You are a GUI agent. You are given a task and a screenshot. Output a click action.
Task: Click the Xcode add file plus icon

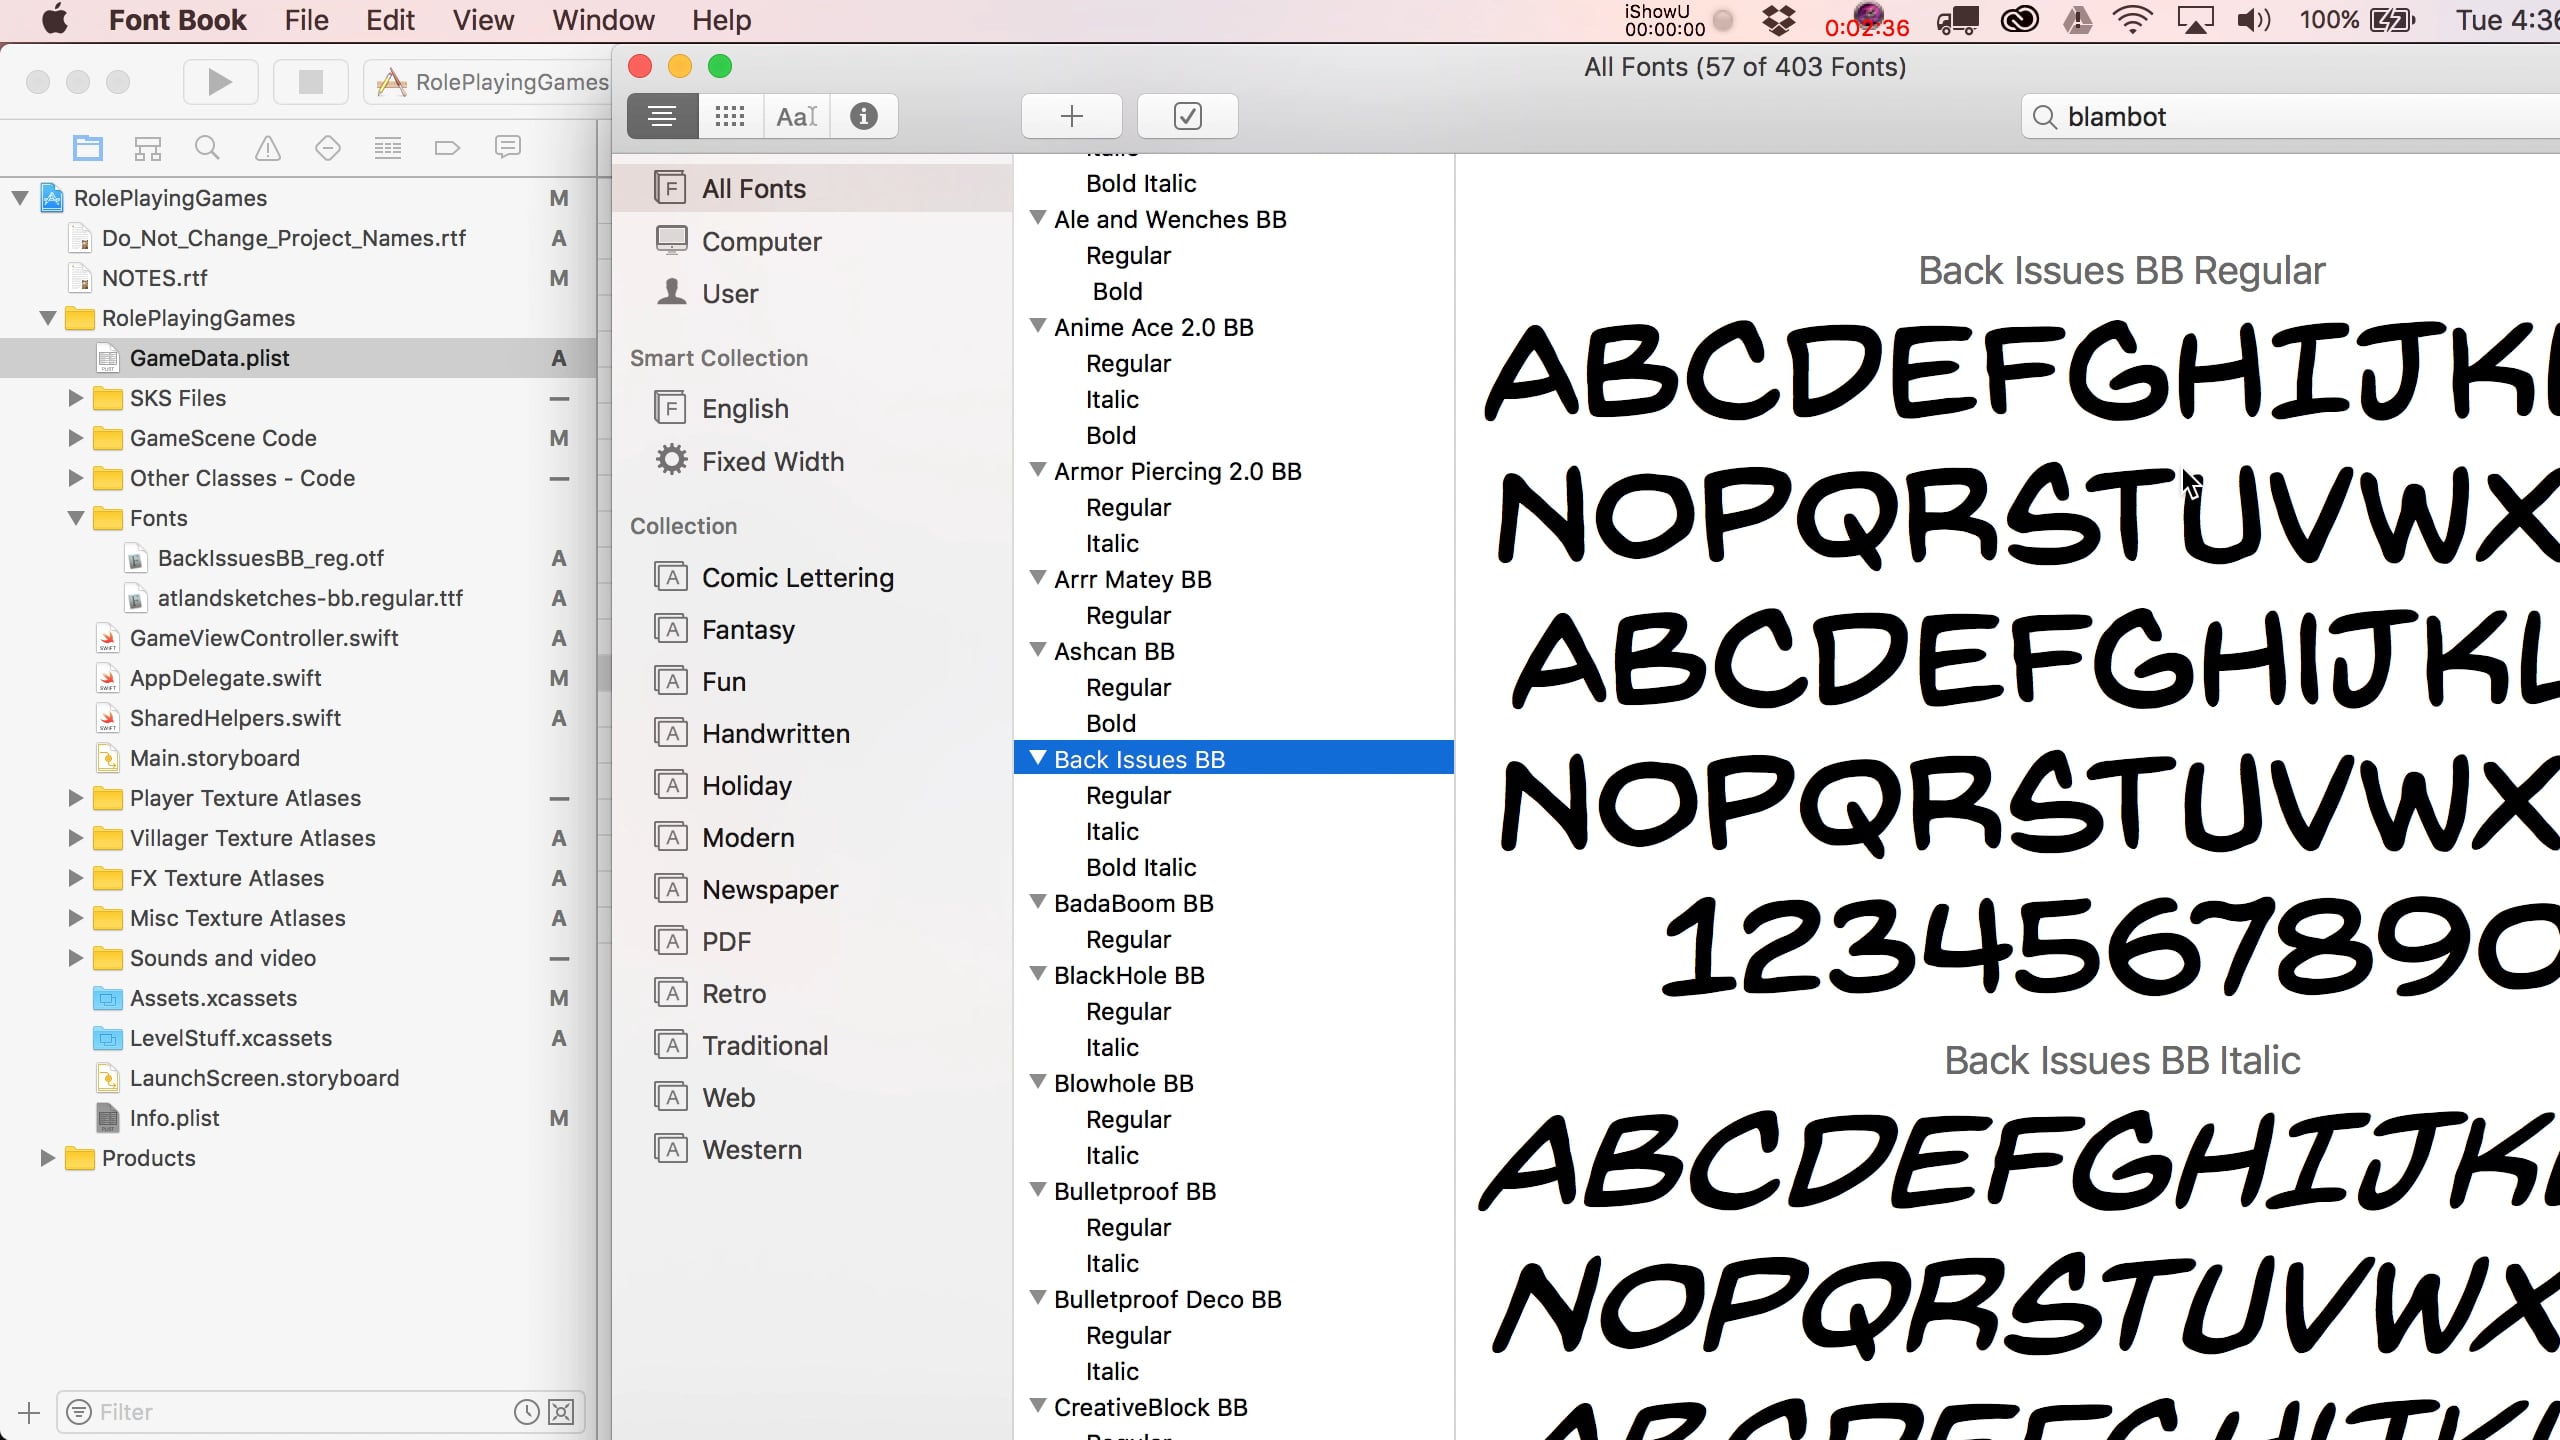pyautogui.click(x=29, y=1412)
